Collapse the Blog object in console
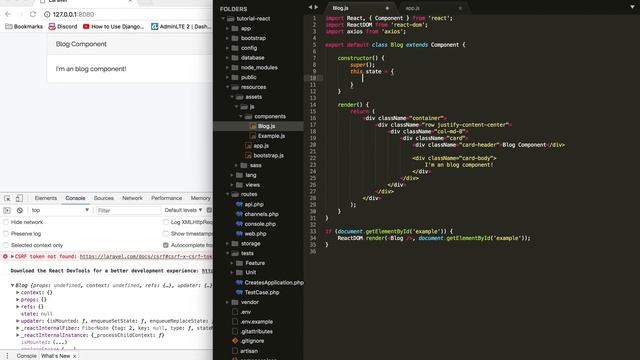Viewport: 640px width, 360px height. [x=13, y=285]
